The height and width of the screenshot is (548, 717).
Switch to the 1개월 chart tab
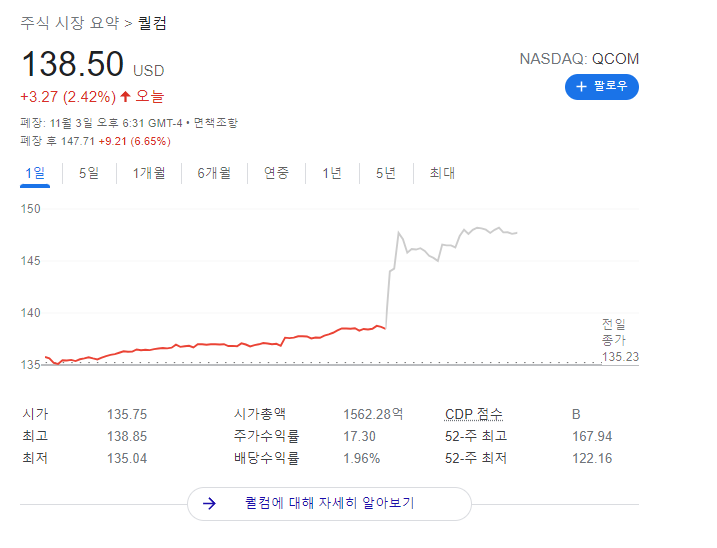coord(149,173)
